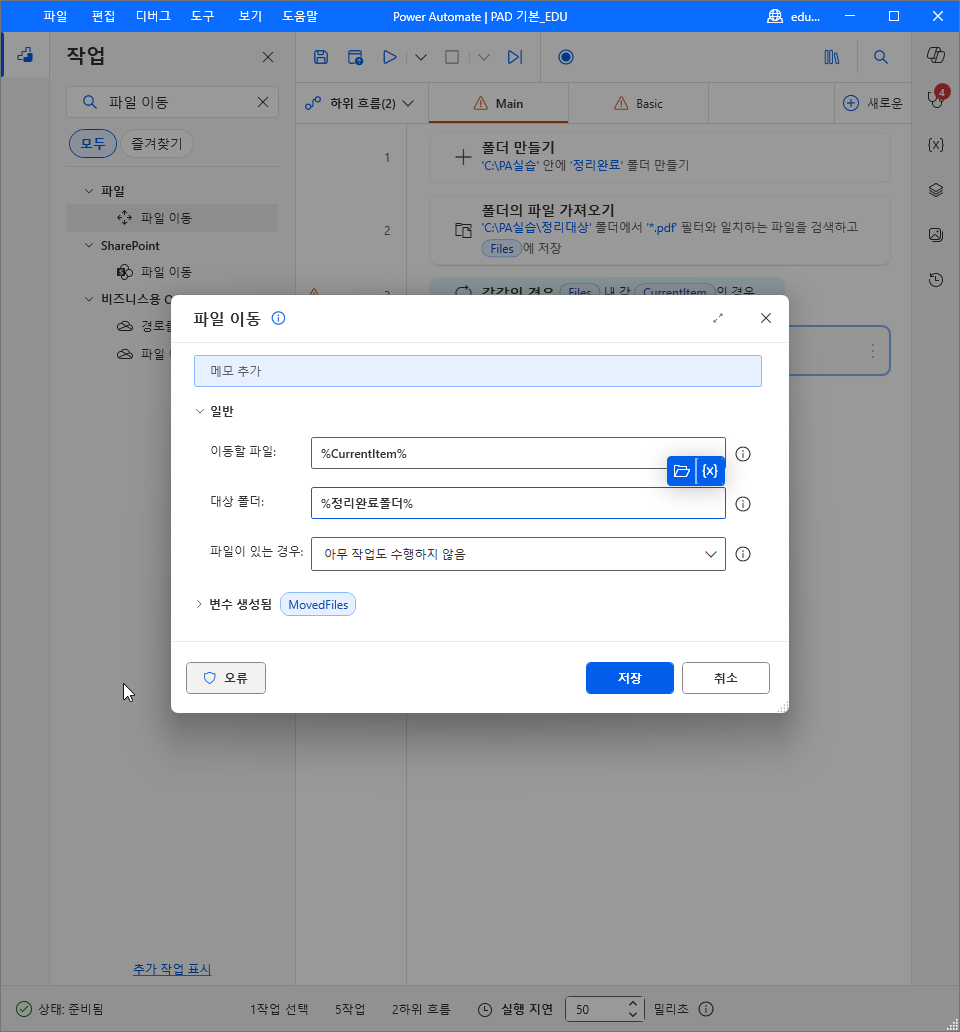The image size is (960, 1032).
Task: Click the 추가 작업 표시 link
Action: coord(172,969)
